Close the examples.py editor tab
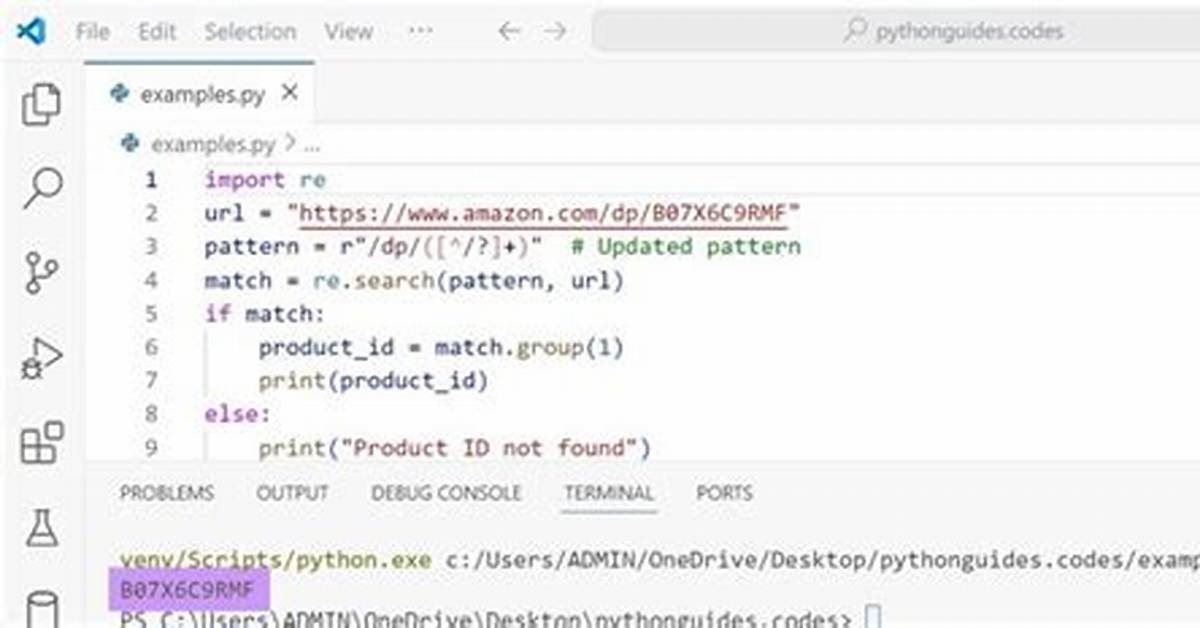Screen dimensions: 1200x628 [290, 94]
